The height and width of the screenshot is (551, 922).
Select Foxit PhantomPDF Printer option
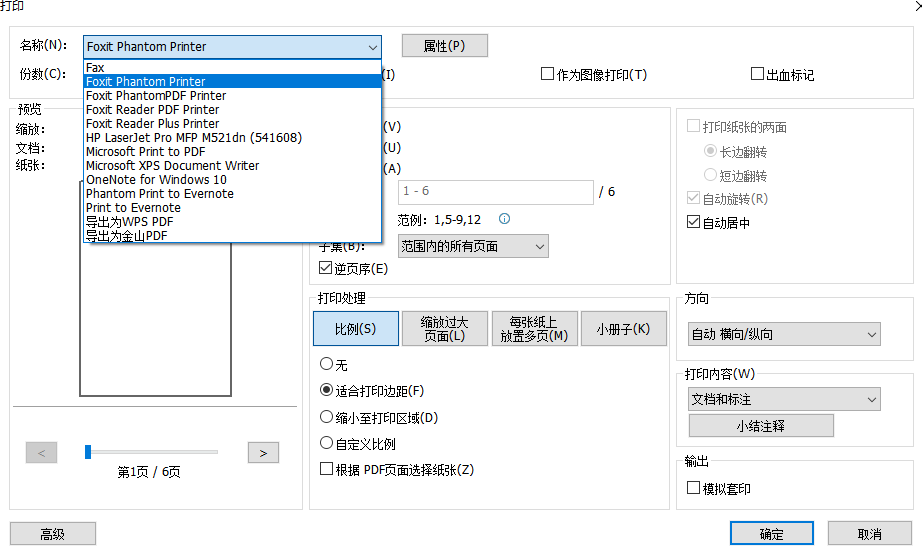[233, 95]
